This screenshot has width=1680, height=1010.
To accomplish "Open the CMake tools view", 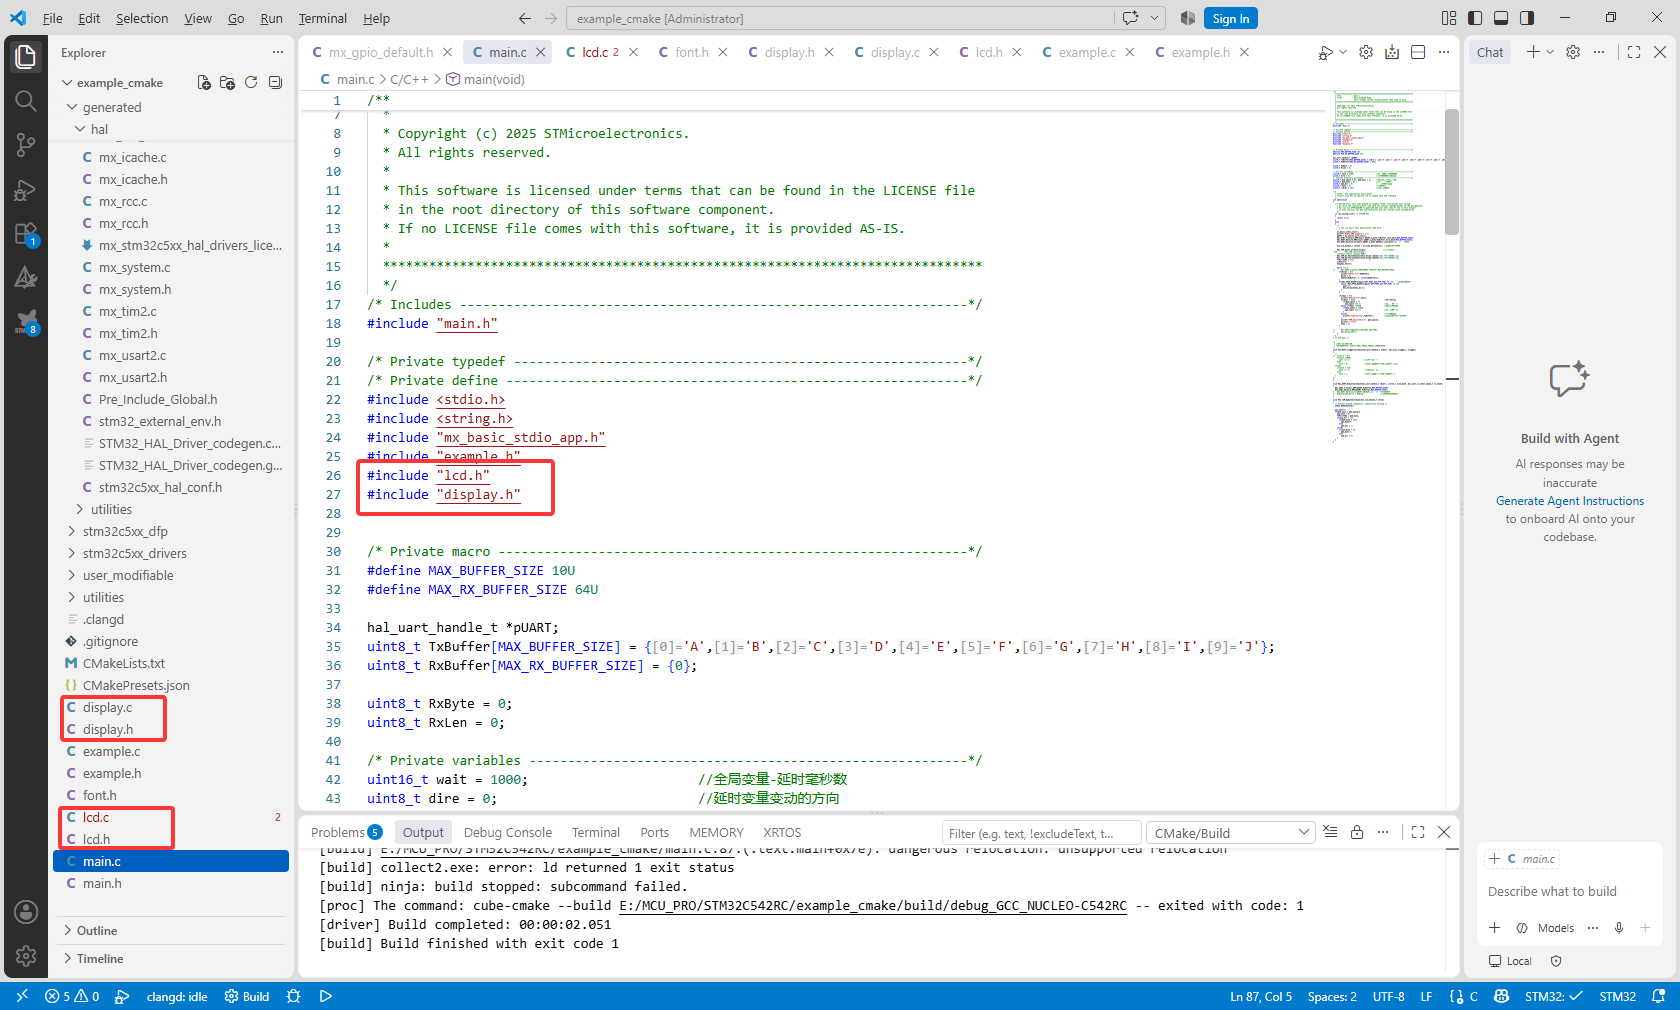I will click(26, 278).
